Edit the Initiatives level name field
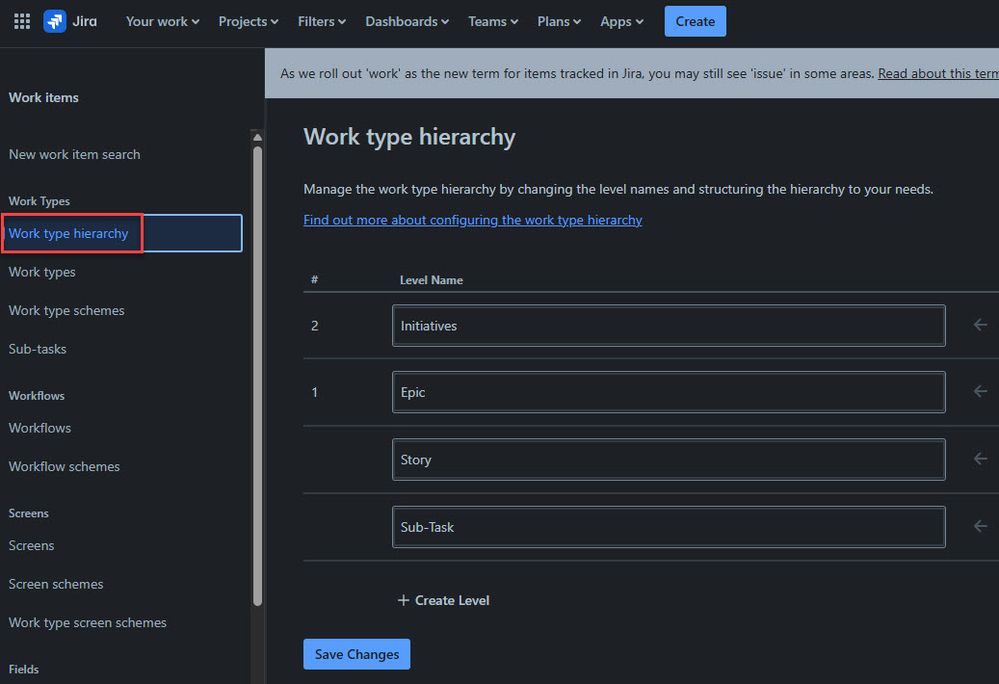This screenshot has width=999, height=684. coord(668,325)
